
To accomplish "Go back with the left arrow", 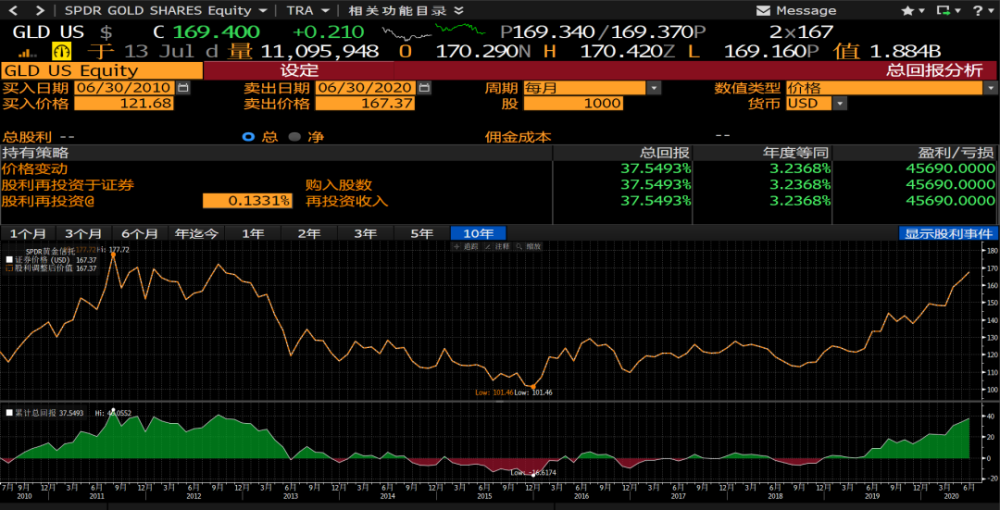I will [13, 10].
